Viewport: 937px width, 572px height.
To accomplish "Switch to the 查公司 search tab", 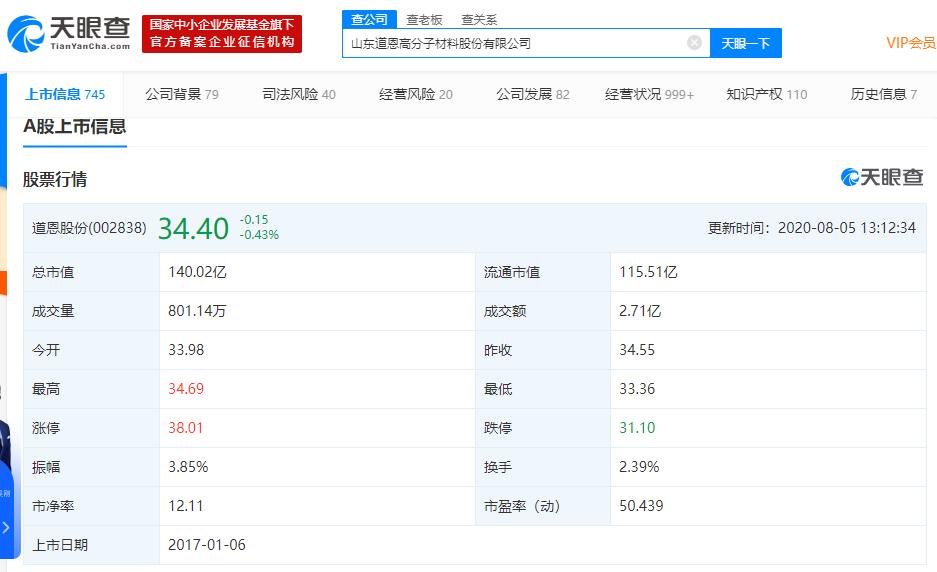I will (369, 19).
